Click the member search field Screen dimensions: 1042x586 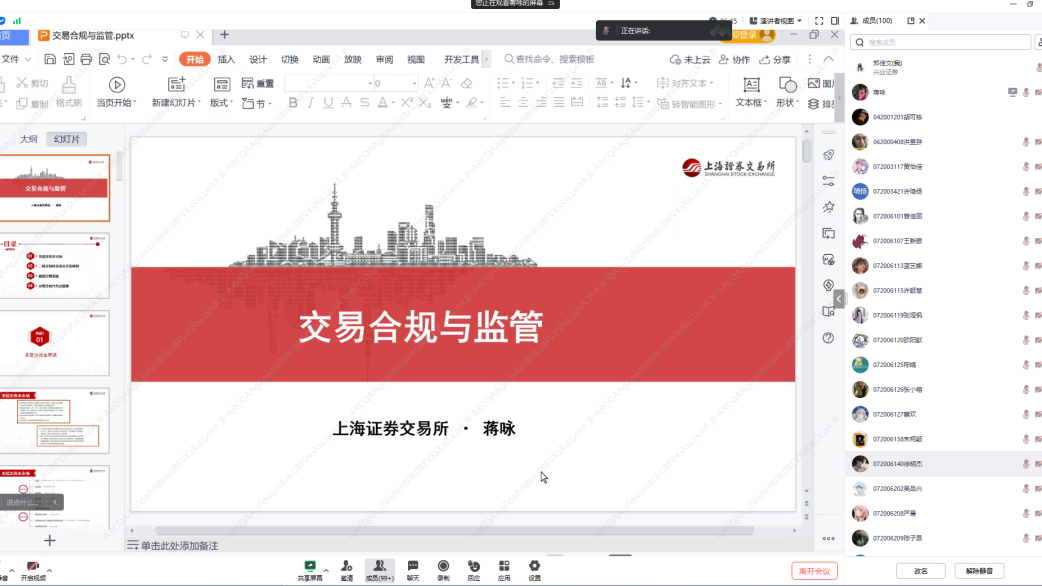tap(940, 42)
